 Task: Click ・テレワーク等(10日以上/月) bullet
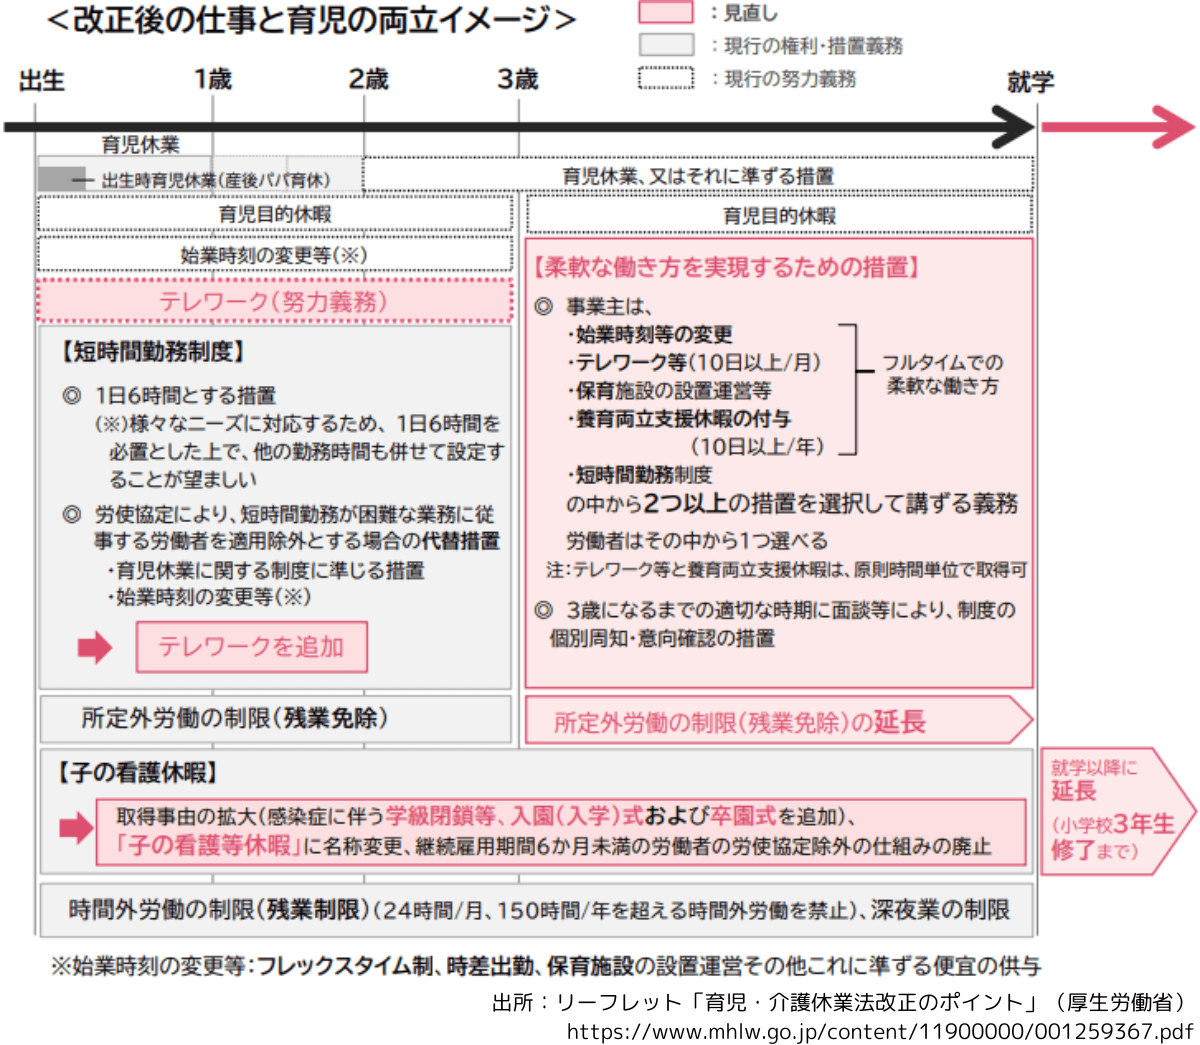(x=693, y=362)
